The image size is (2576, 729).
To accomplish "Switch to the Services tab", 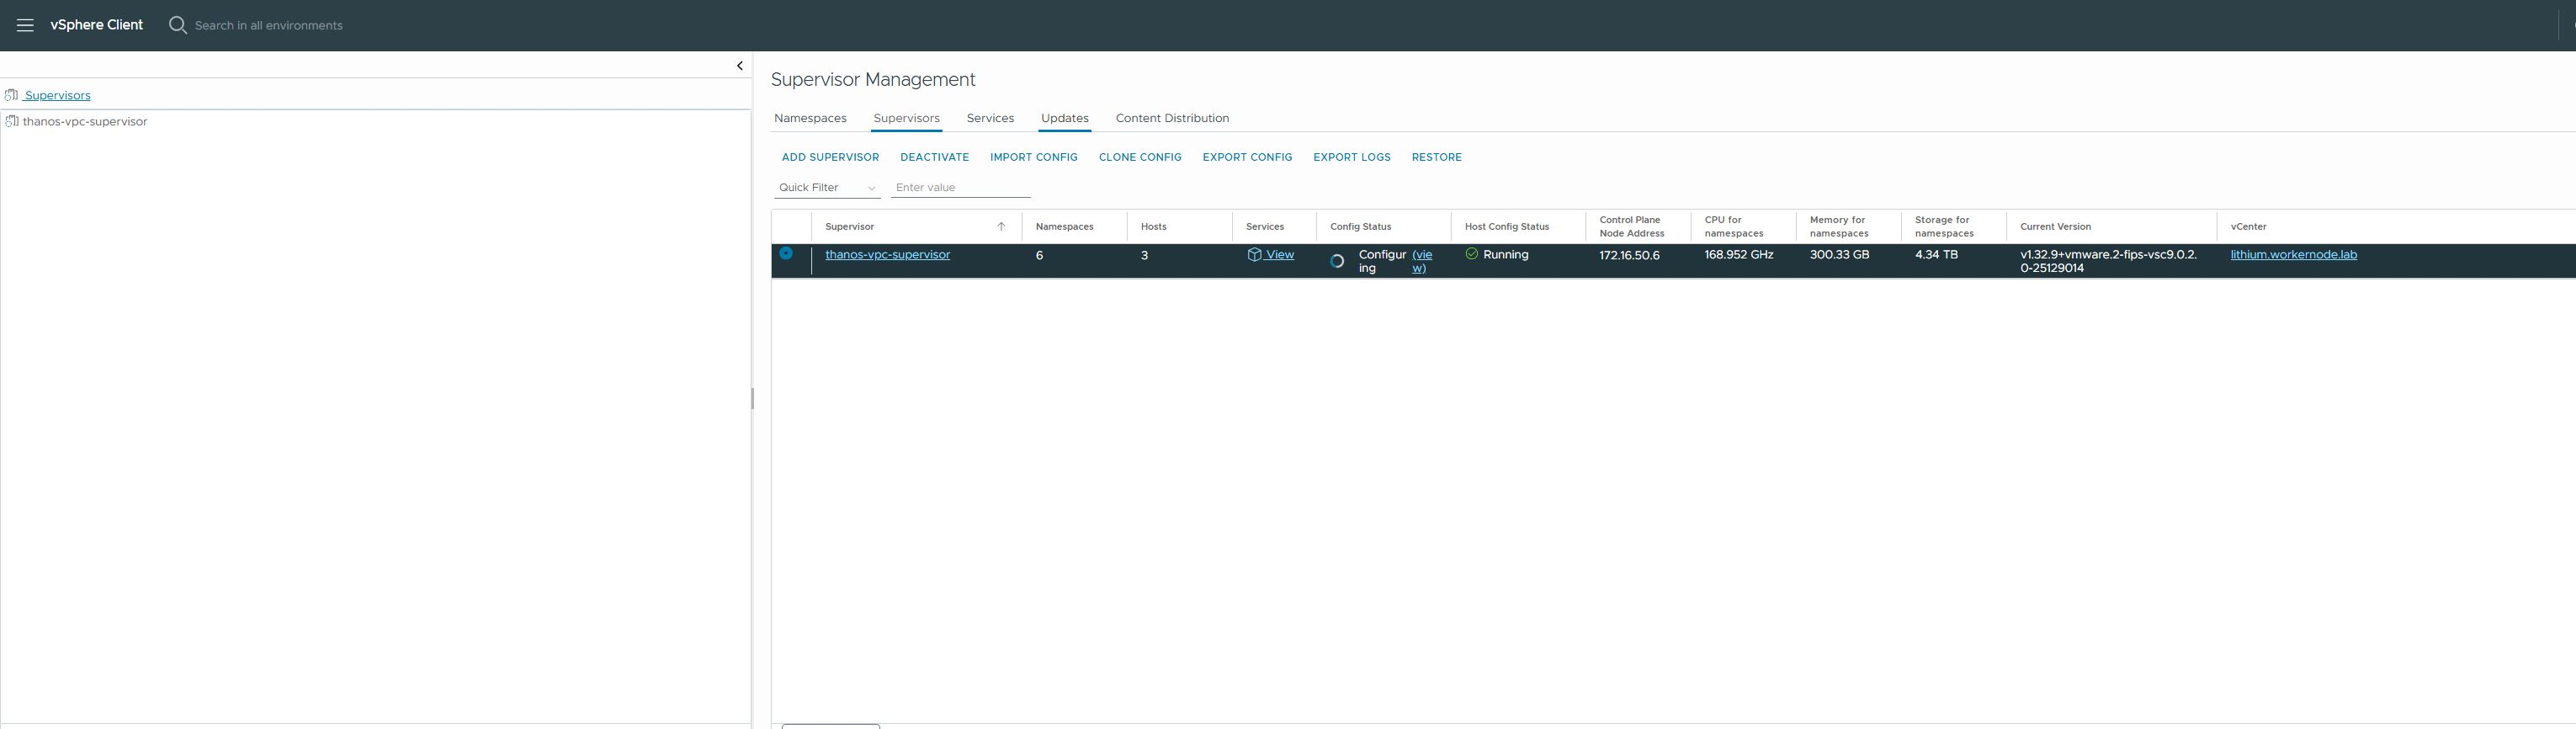I will (990, 118).
